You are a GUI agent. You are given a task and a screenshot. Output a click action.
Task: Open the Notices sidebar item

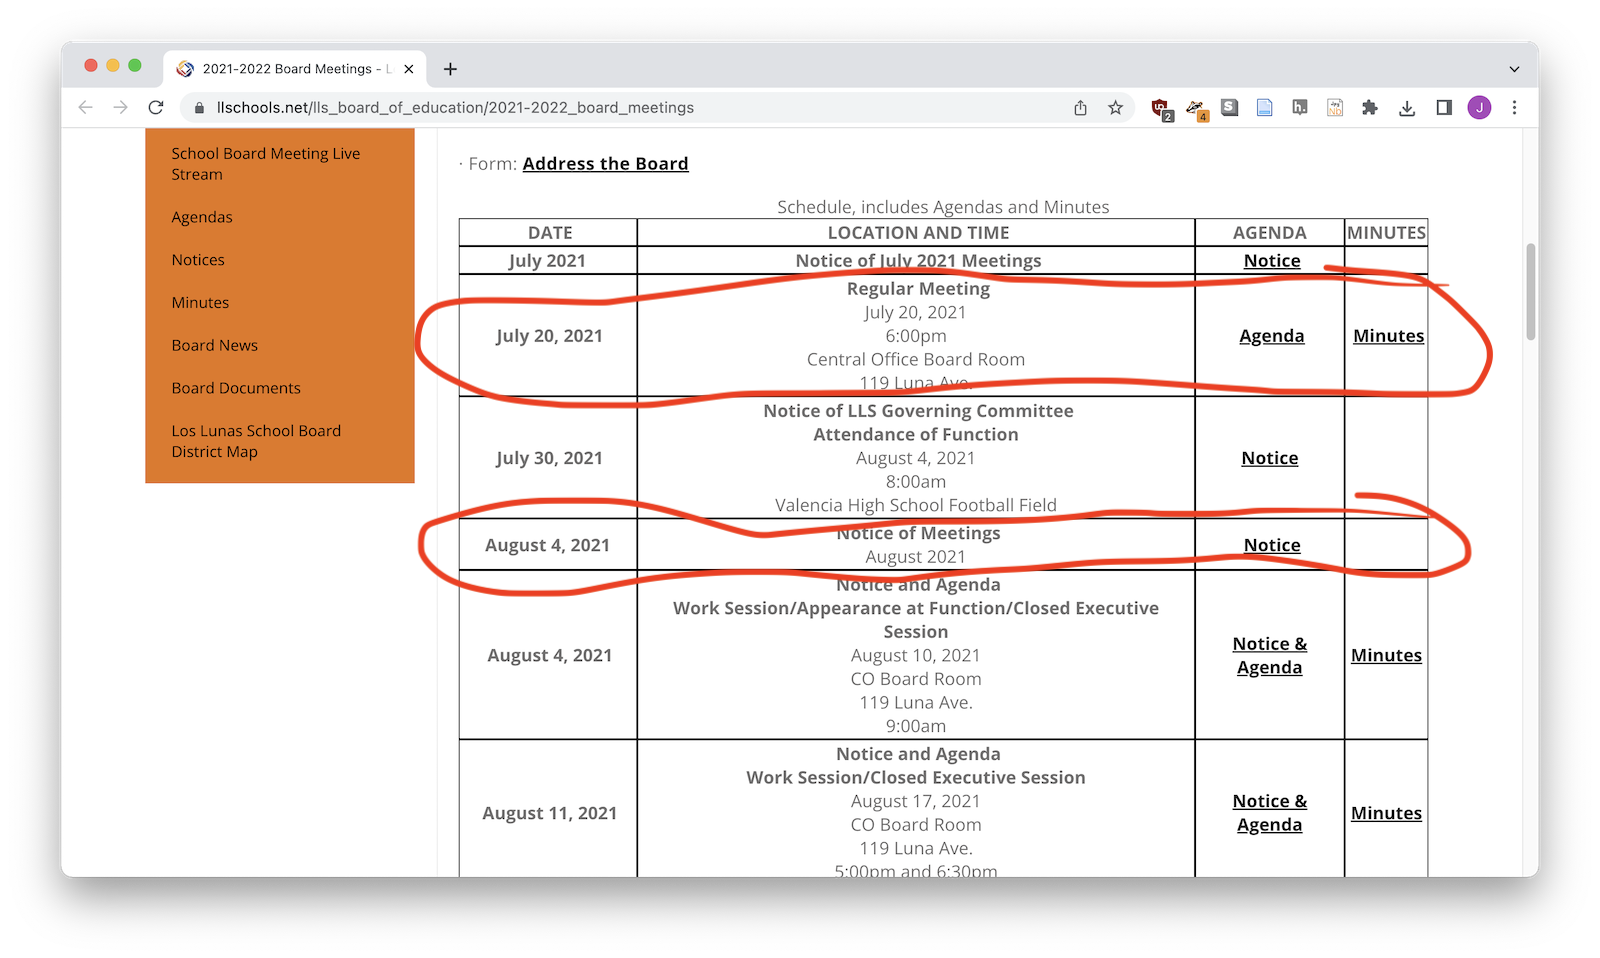[198, 260]
